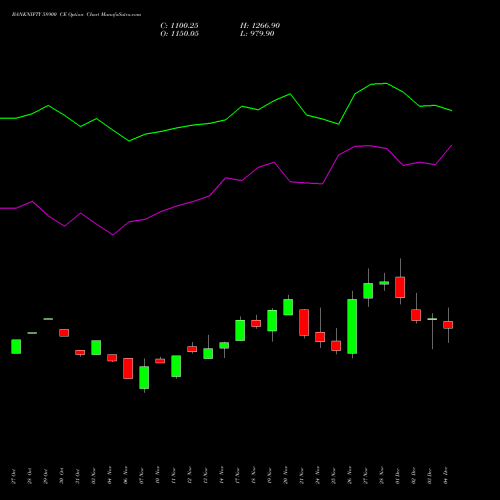Image resolution: width=500 pixels, height=500 pixels.
Task: Click the red candle on 21 Nov
Action: click(304, 322)
